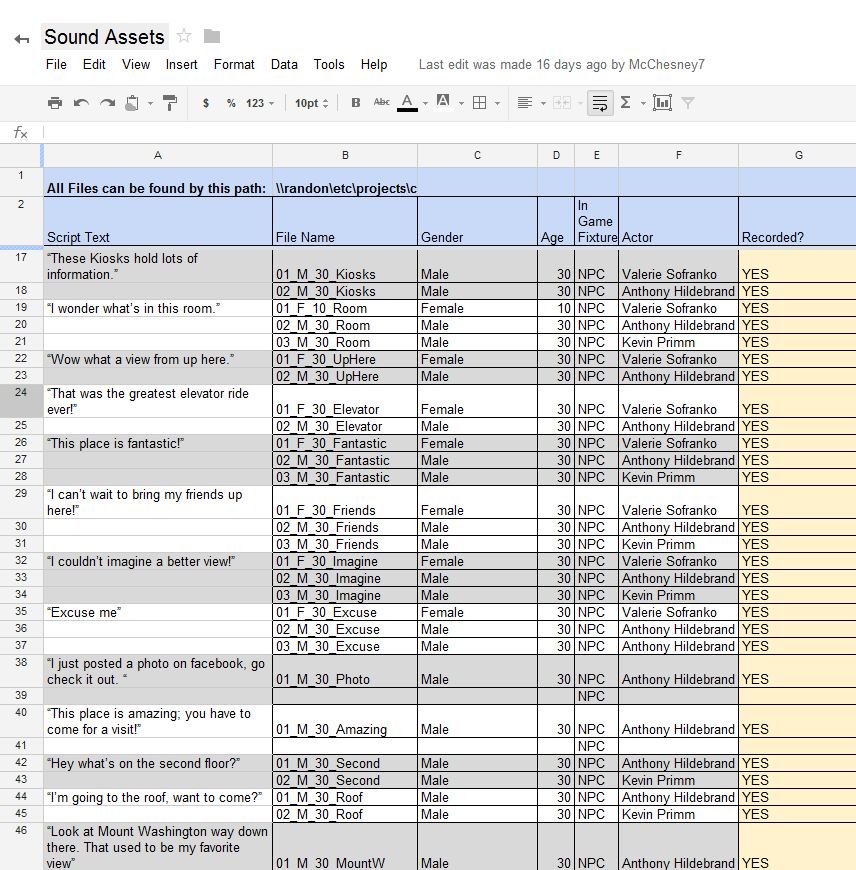Open the 10pt font size dropdown
The image size is (856, 870).
312,103
